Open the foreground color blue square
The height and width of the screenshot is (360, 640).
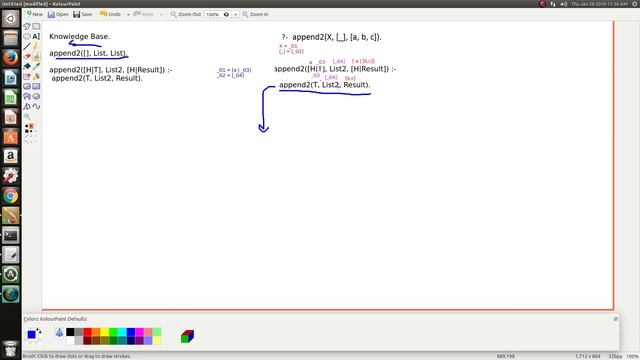pos(31,335)
